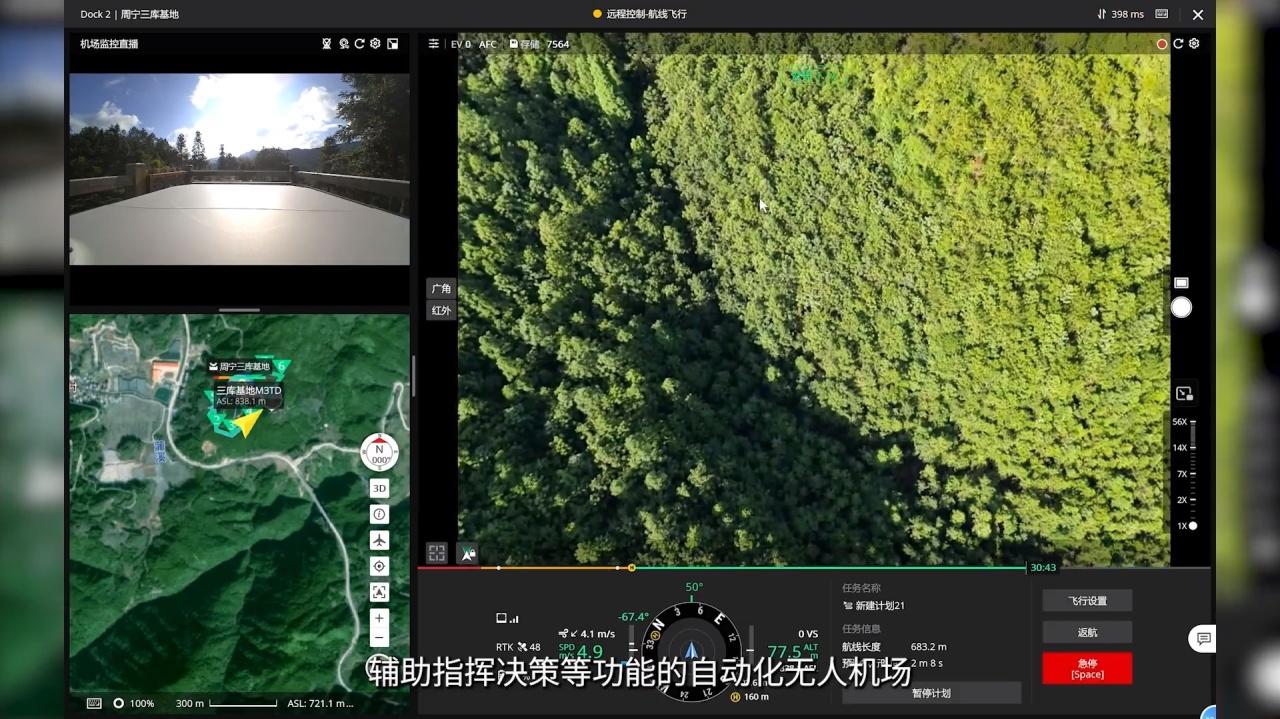This screenshot has width=1280, height=719.
Task: Click the camera switch icon in dock live header
Action: point(343,44)
